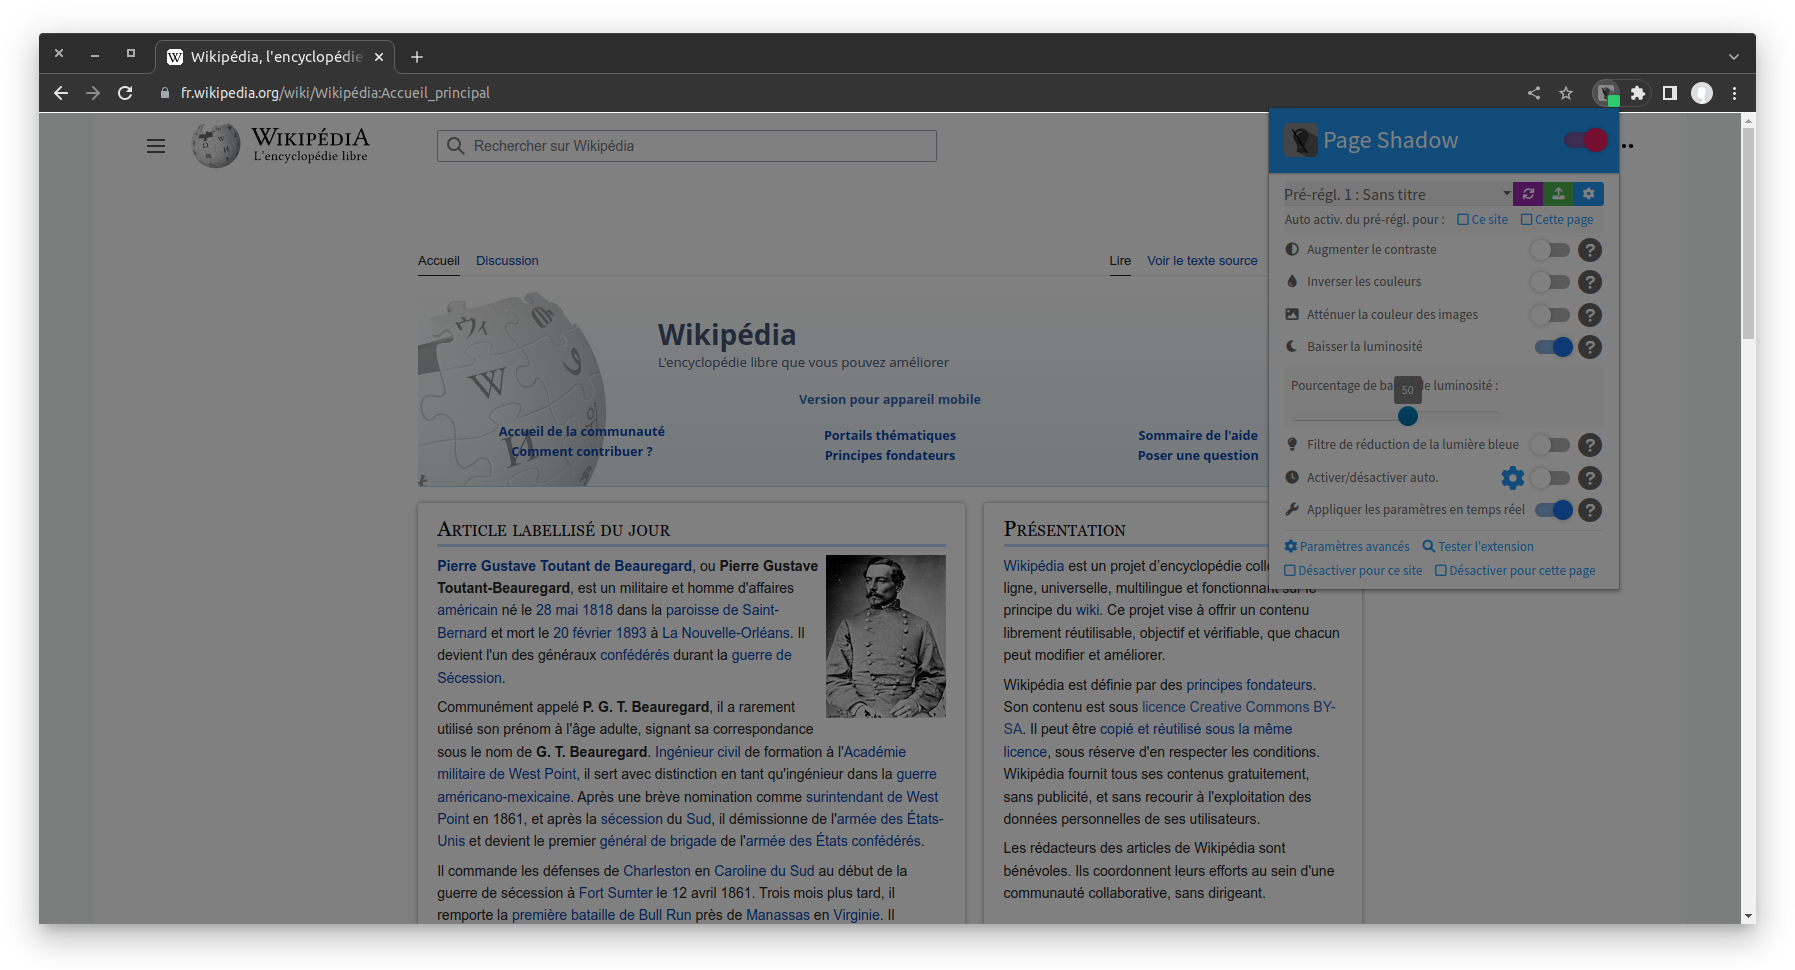Close the Wikipédia tab
Screen dimensions: 1795x970
click(379, 57)
